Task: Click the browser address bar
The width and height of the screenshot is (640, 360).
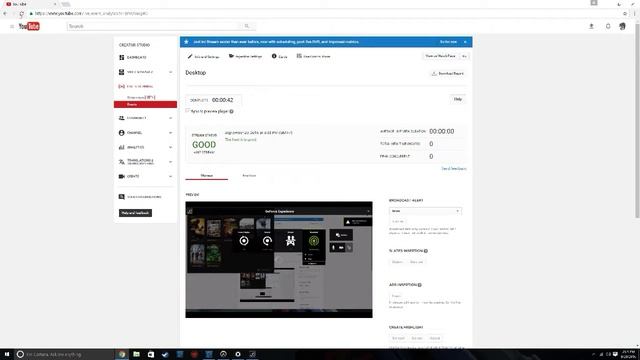Action: click(327, 13)
